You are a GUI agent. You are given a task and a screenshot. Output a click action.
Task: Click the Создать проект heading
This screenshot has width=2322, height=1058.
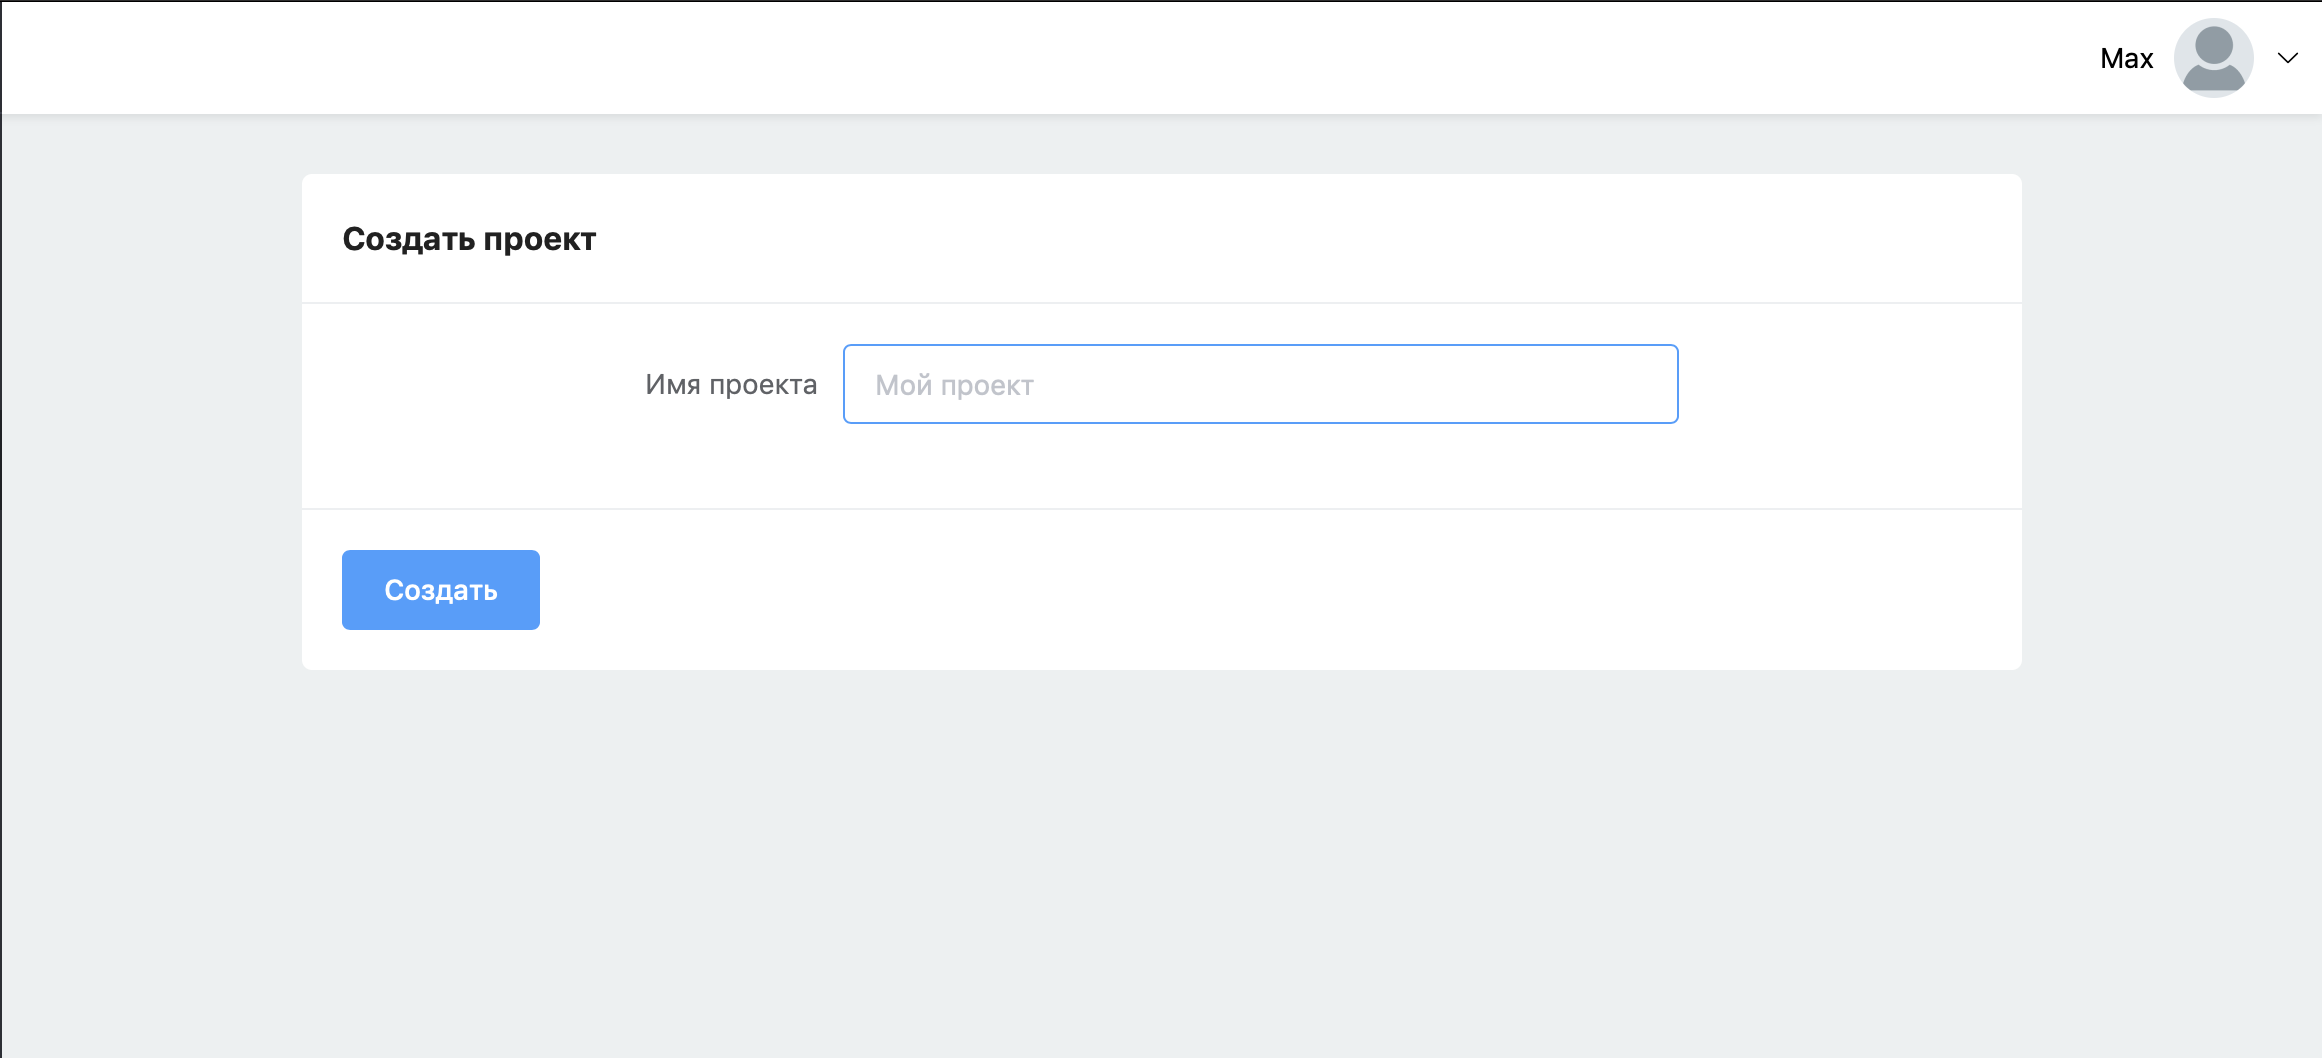469,239
